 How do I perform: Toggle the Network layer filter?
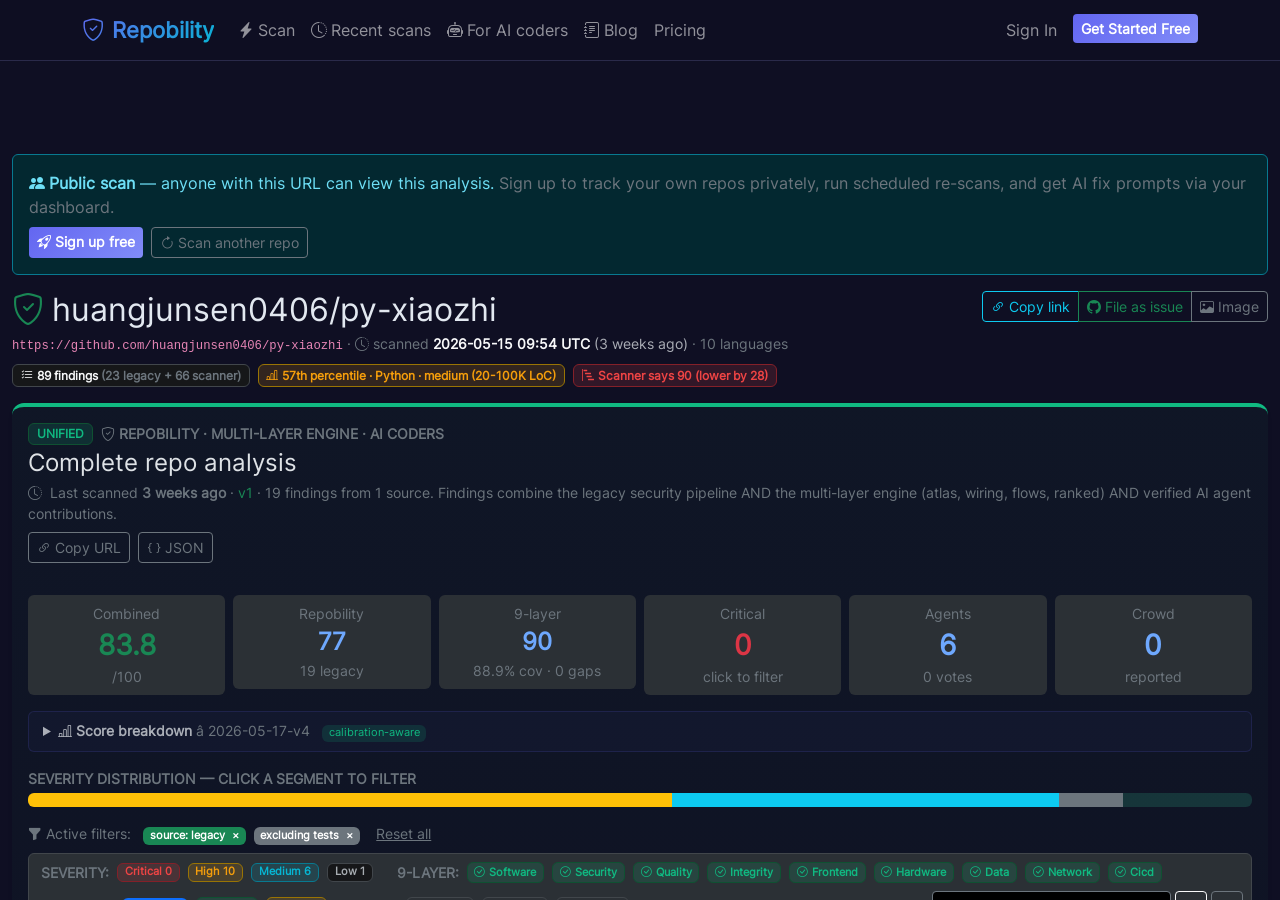pyautogui.click(x=1062, y=872)
